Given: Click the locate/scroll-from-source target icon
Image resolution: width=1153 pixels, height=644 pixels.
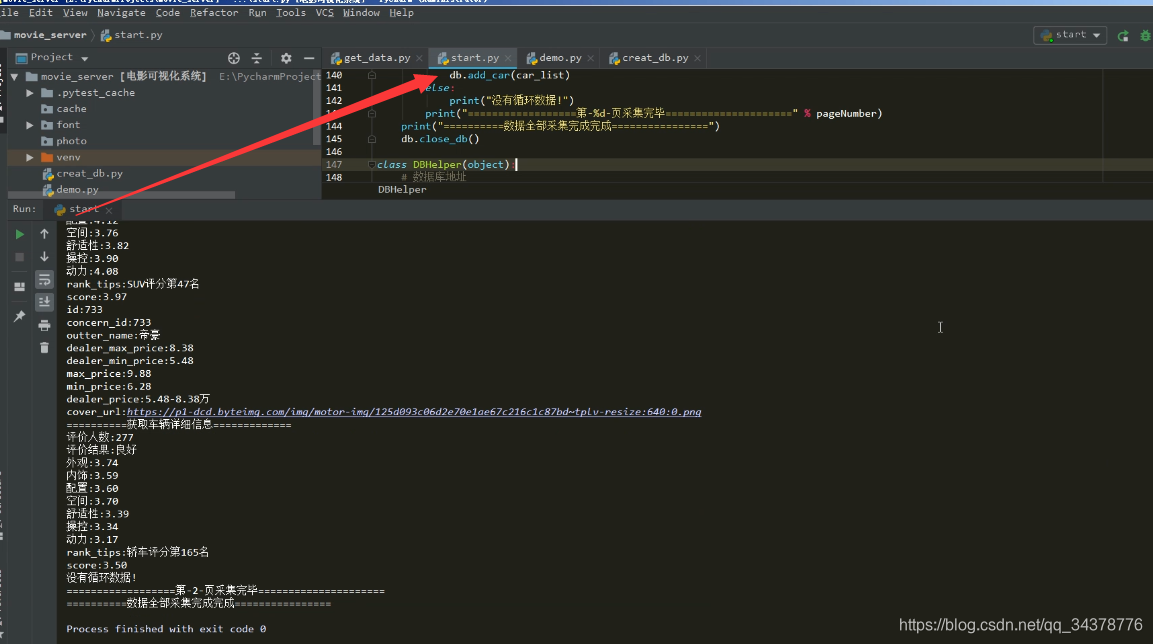Looking at the screenshot, I should pos(234,58).
